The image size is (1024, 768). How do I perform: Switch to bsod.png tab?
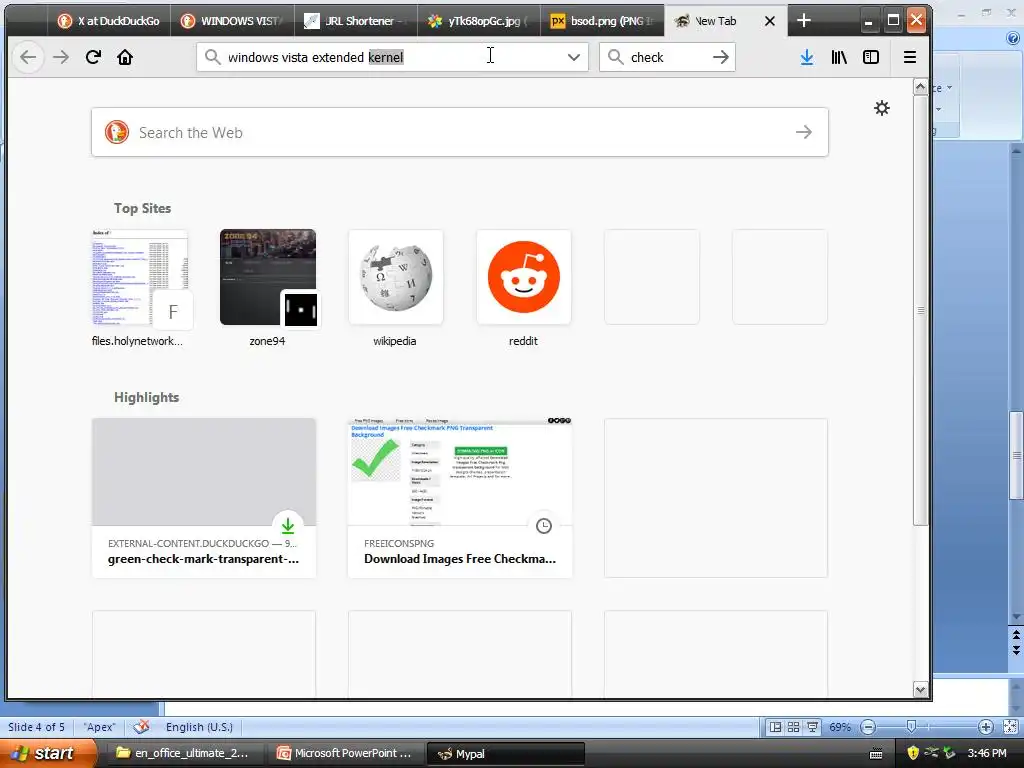coord(602,21)
